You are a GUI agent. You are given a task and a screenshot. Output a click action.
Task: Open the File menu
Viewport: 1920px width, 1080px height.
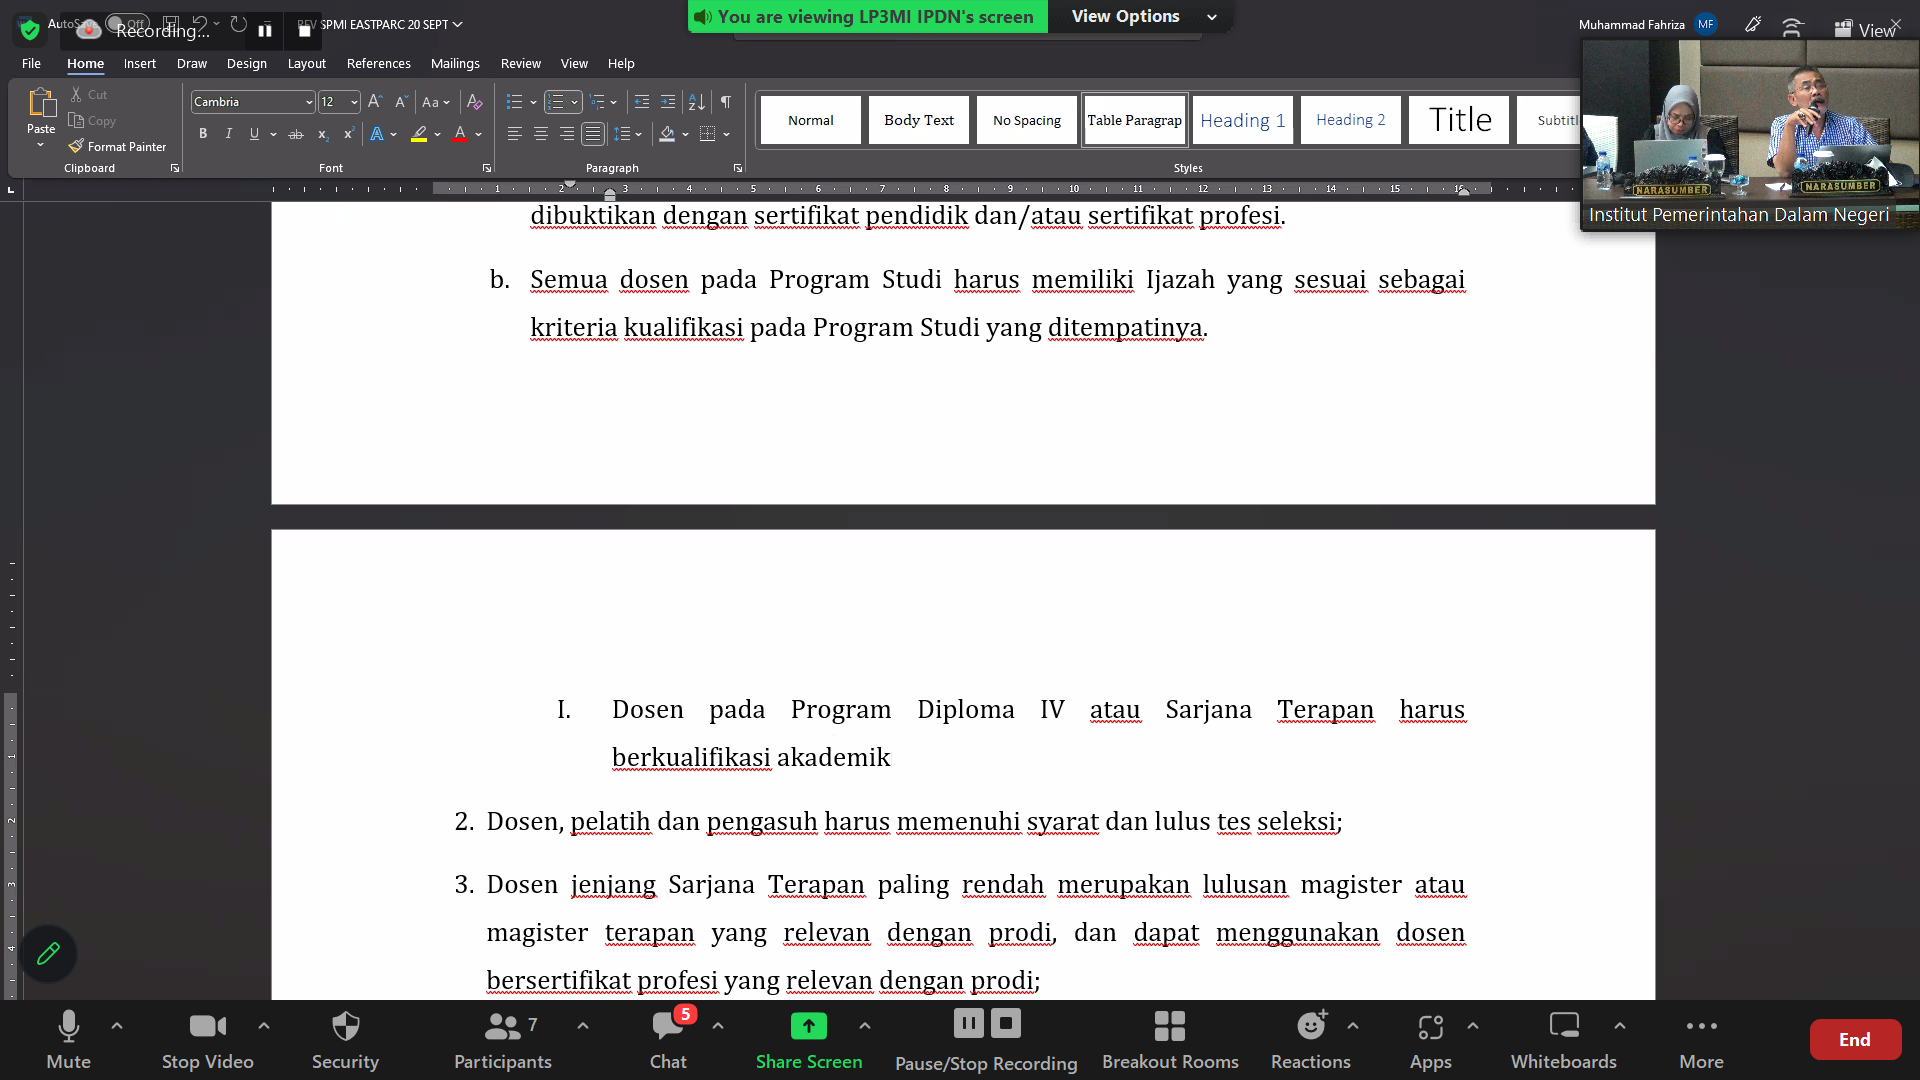[32, 63]
